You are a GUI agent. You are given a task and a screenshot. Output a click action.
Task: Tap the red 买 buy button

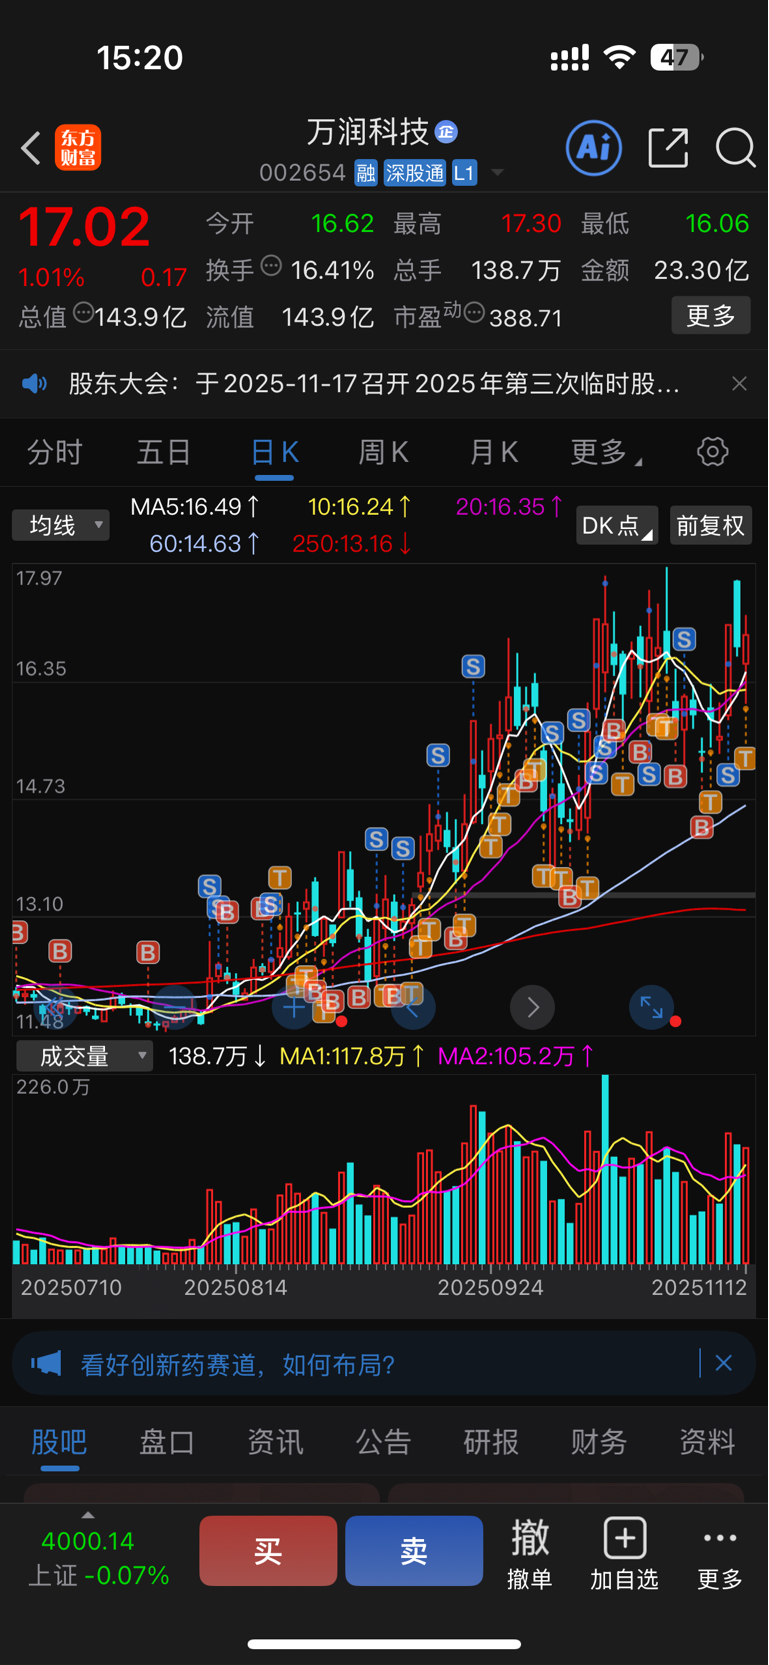click(268, 1550)
